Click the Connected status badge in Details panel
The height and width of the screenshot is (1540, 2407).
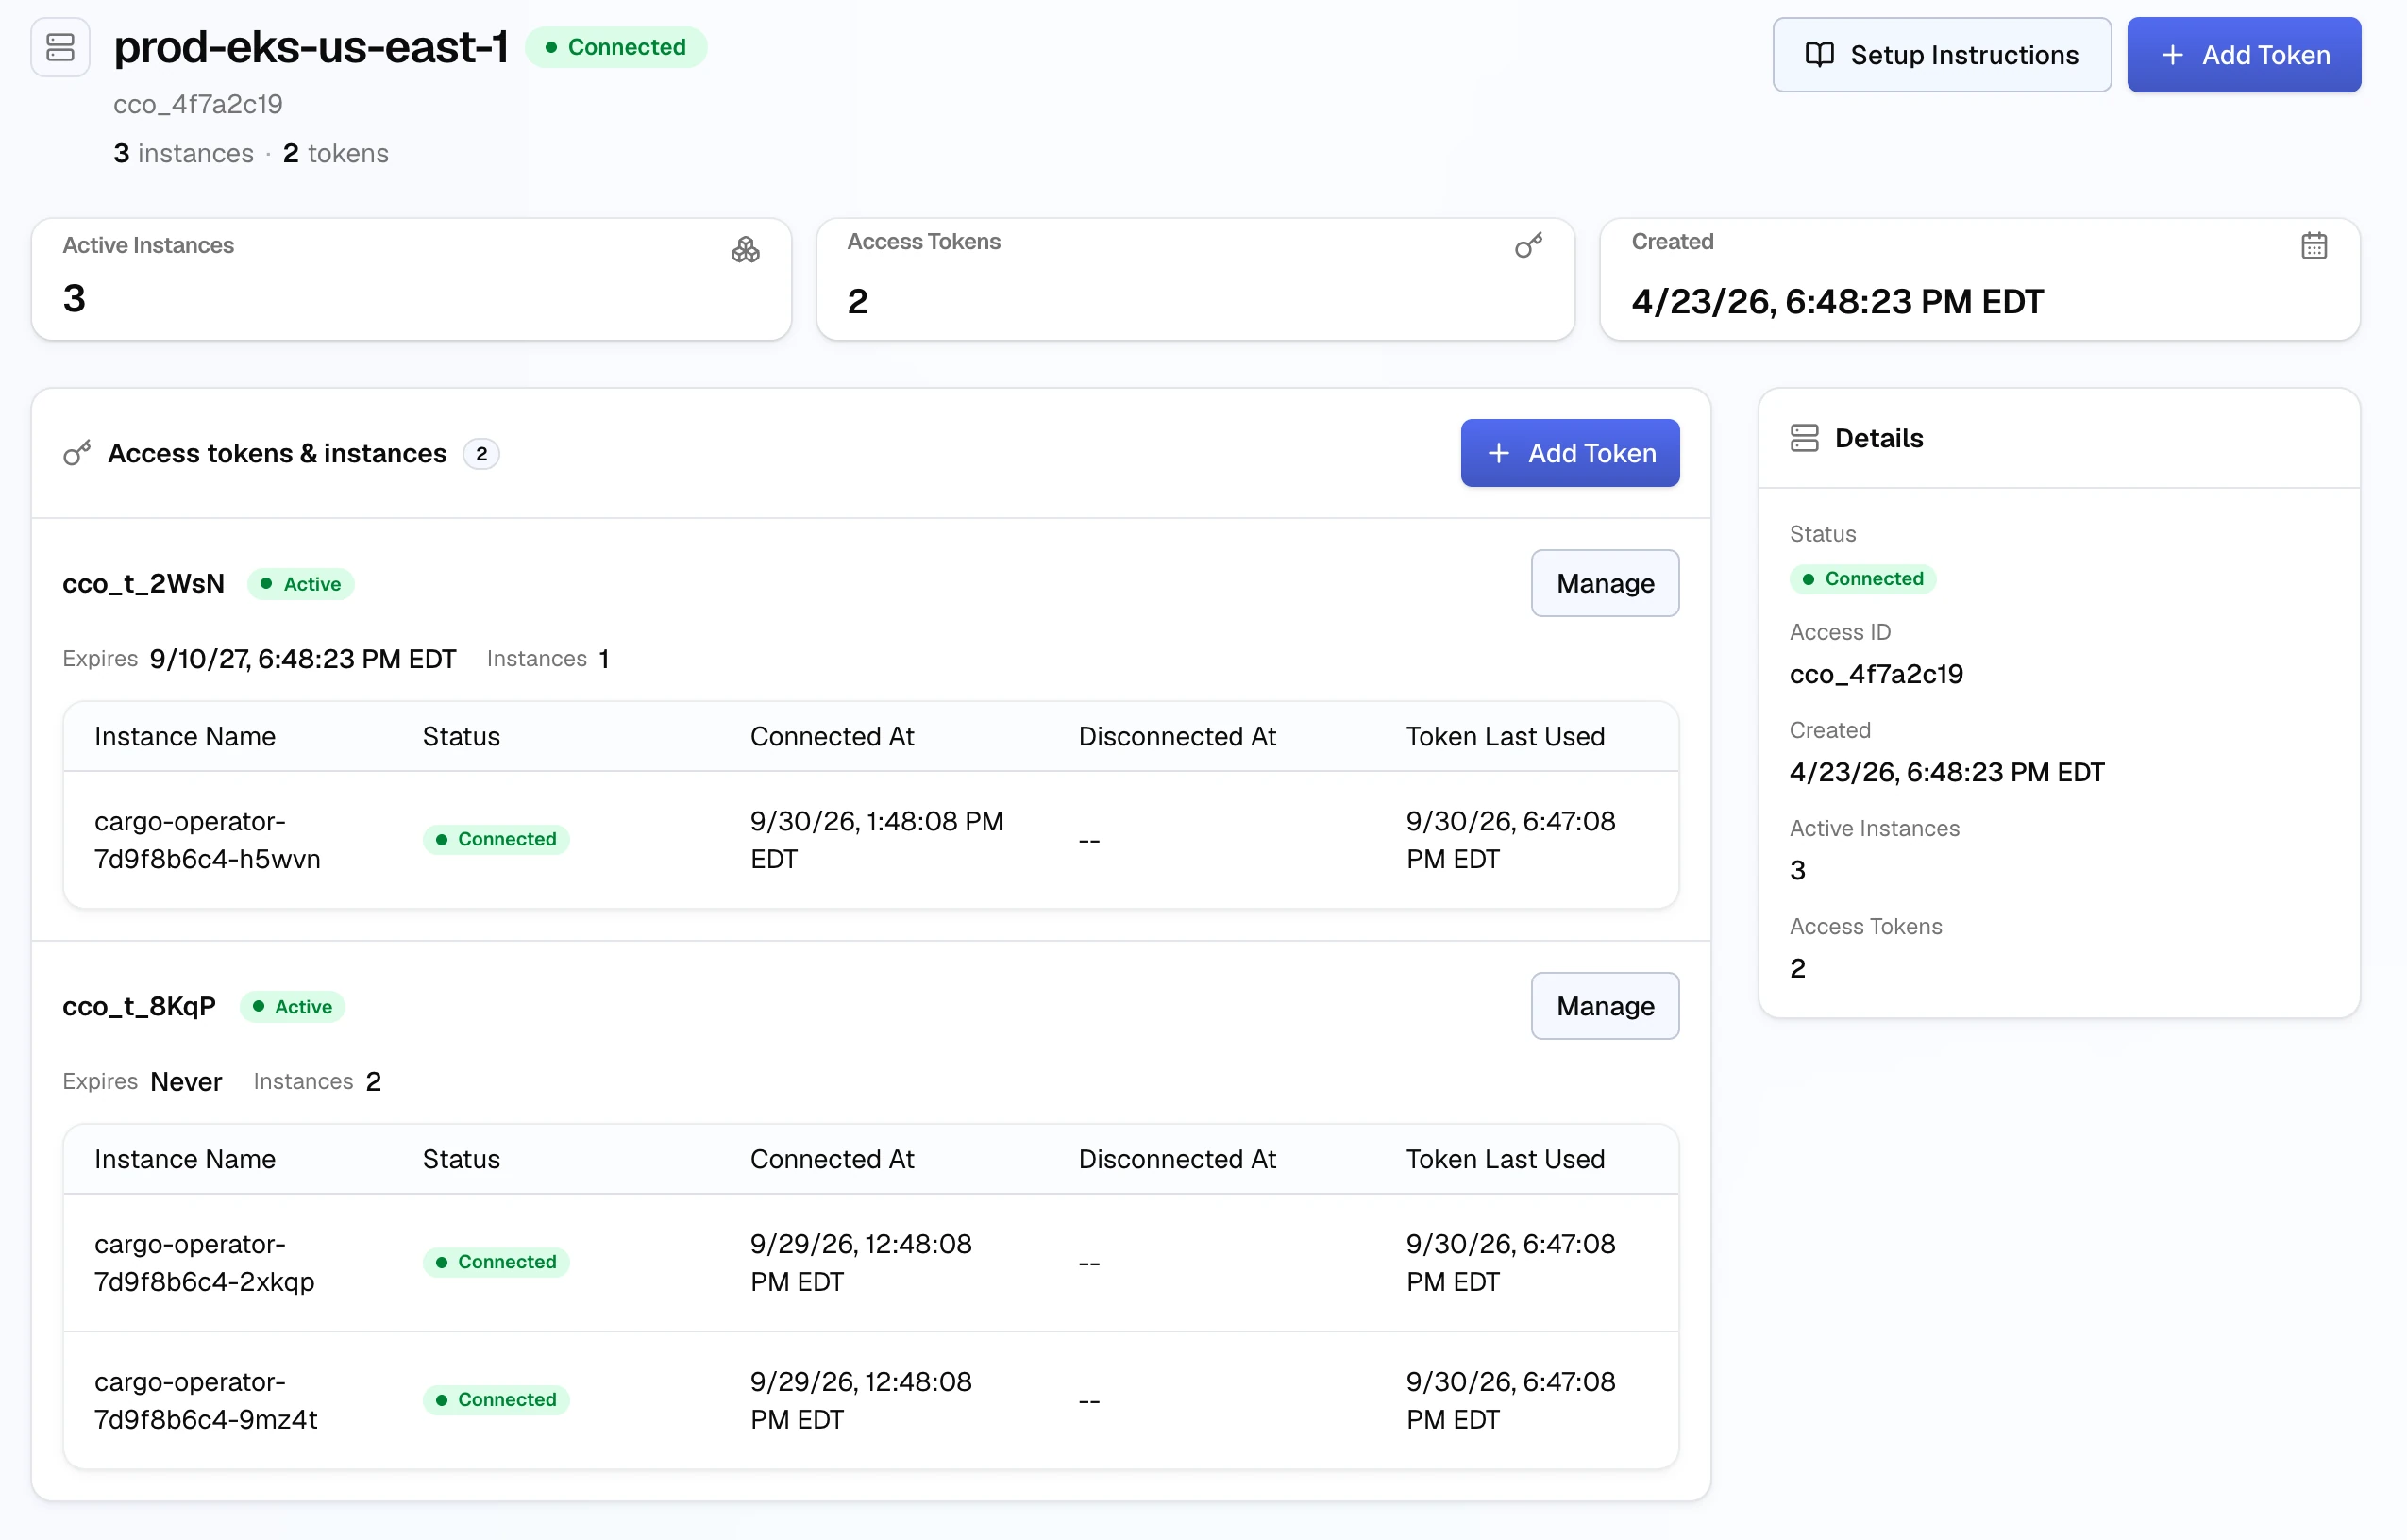(x=1862, y=579)
